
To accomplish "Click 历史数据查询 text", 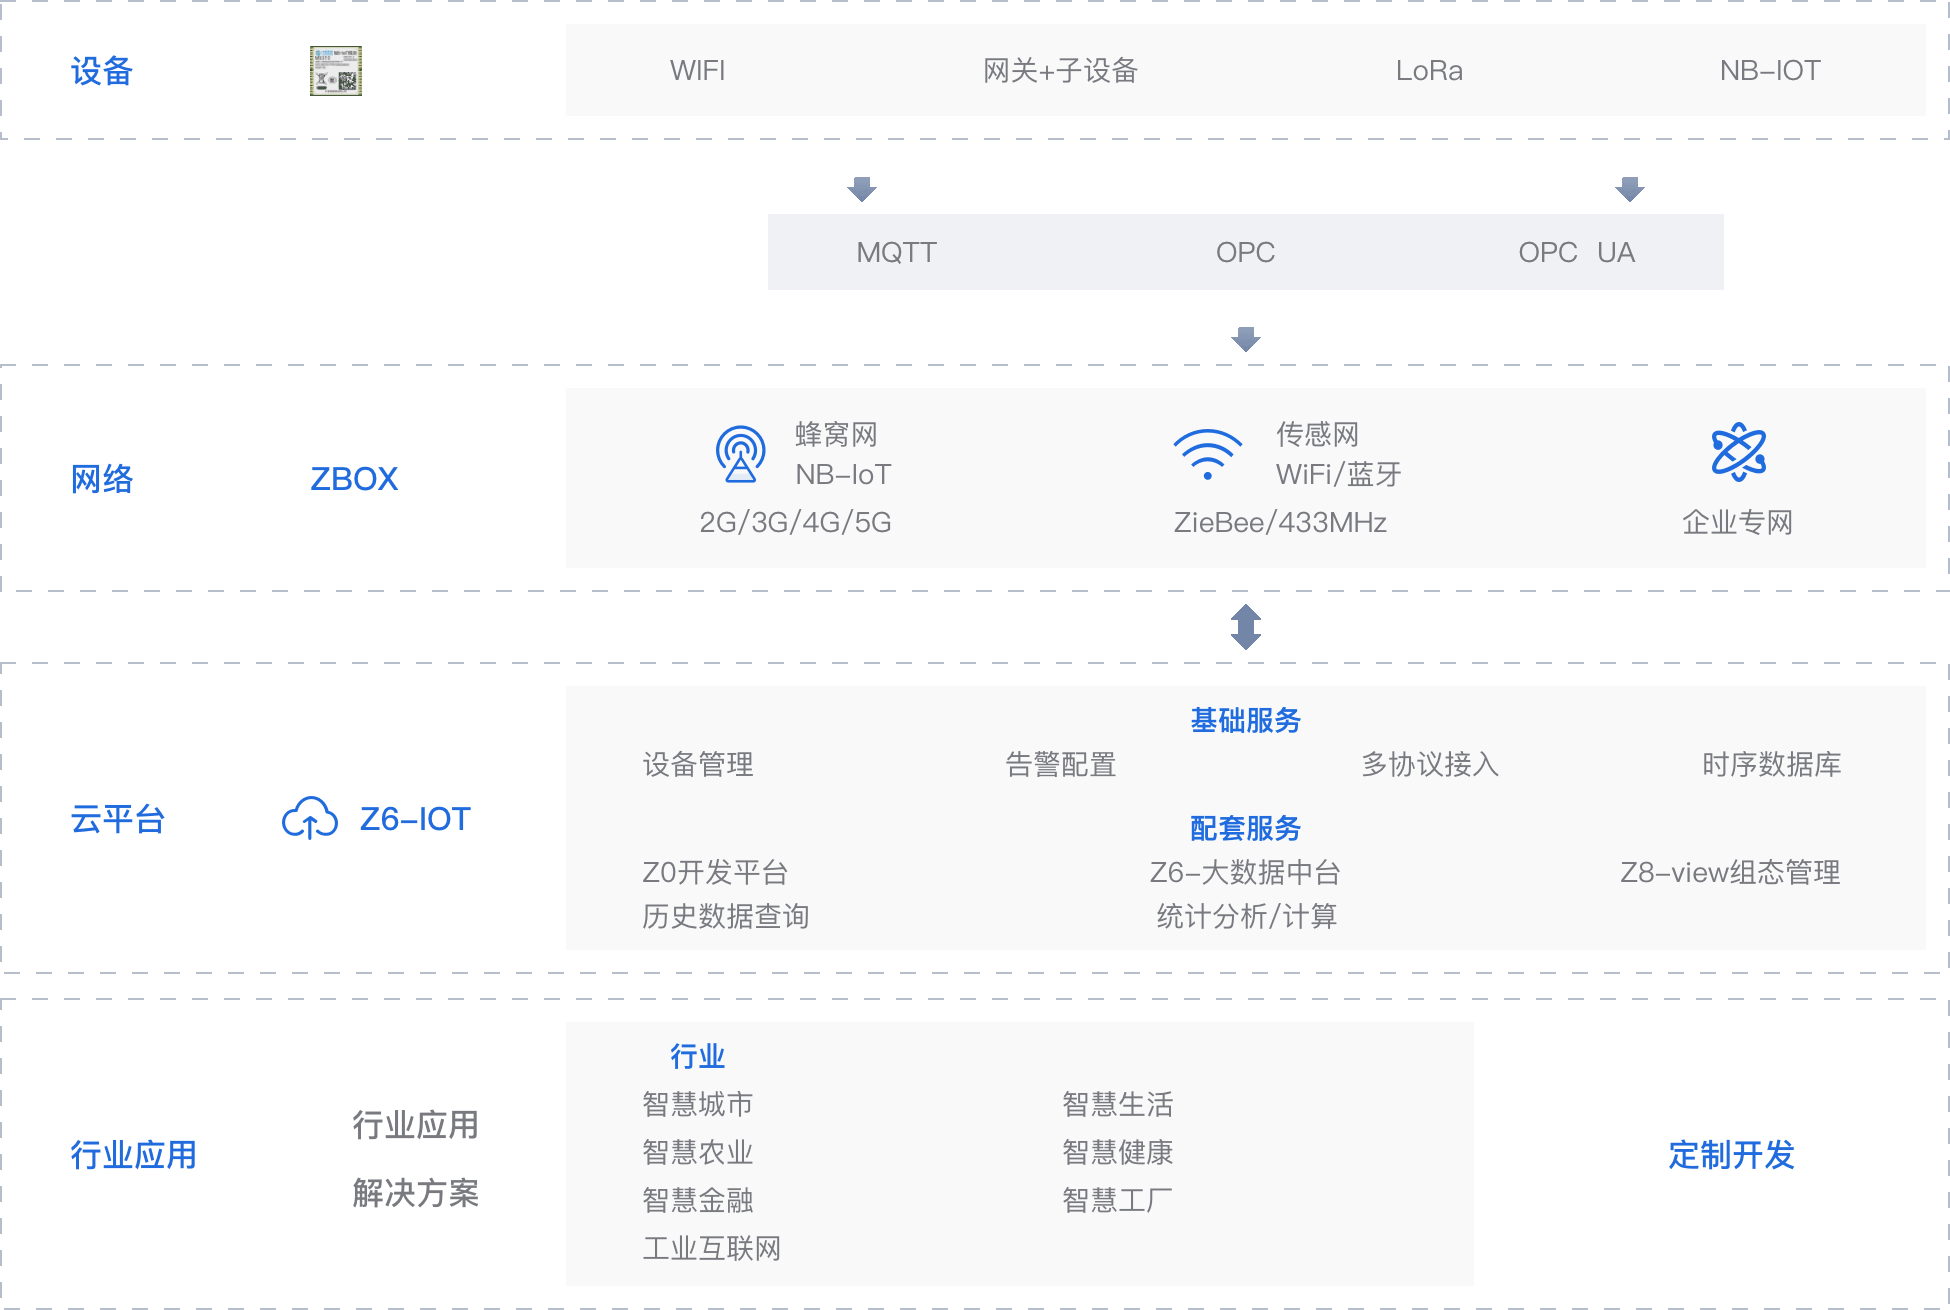I will point(726,916).
